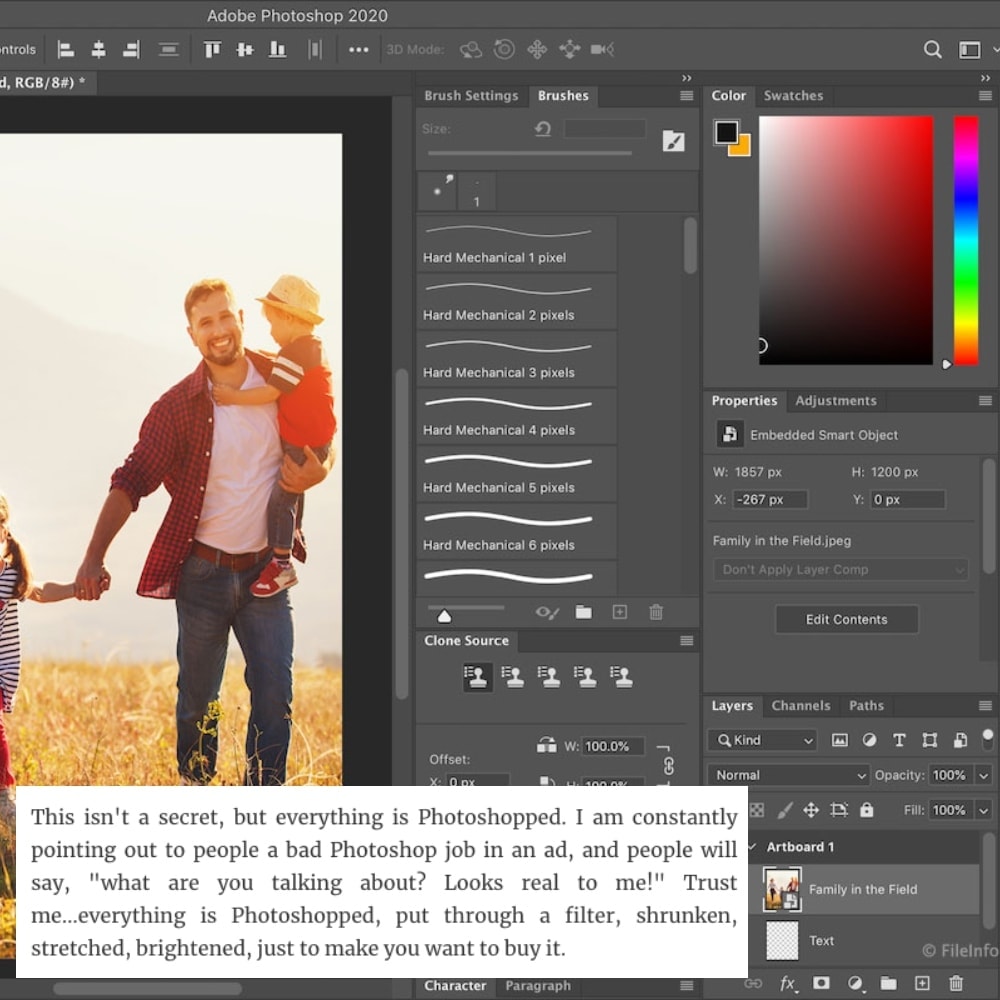This screenshot has width=1000, height=1000.
Task: Switch to the Channels tab
Action: (x=800, y=705)
